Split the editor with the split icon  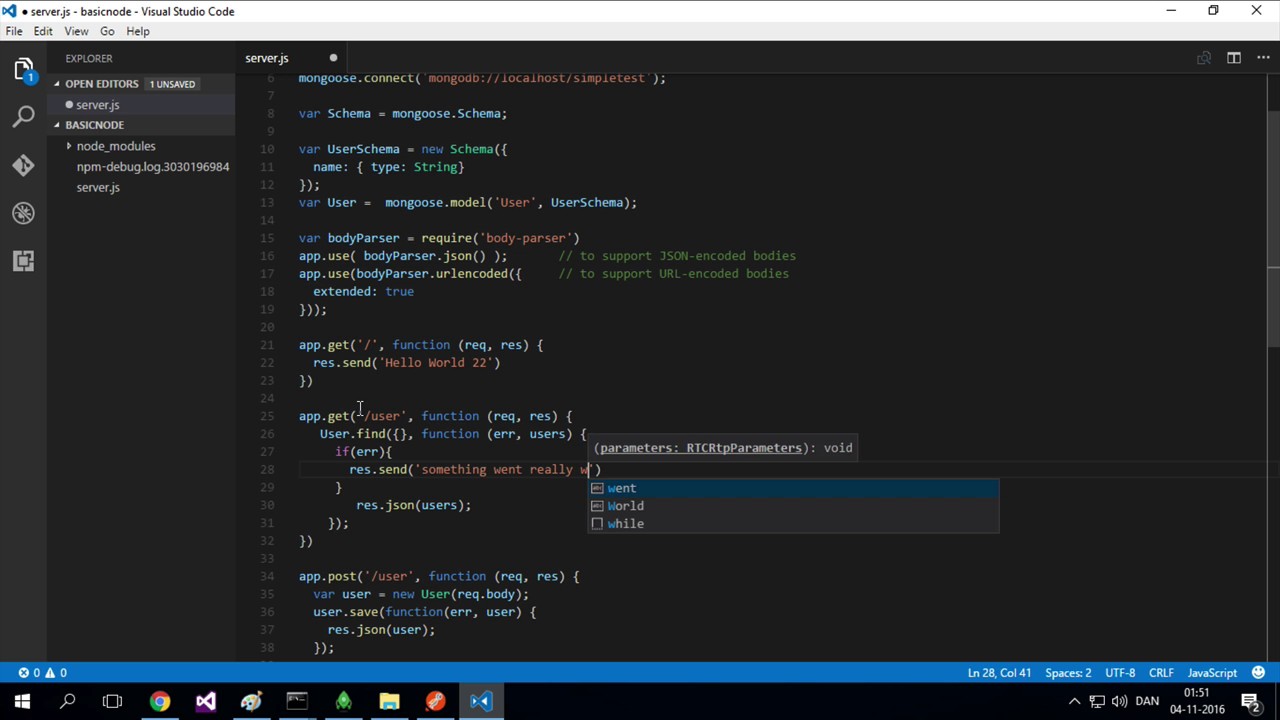pos(1234,58)
